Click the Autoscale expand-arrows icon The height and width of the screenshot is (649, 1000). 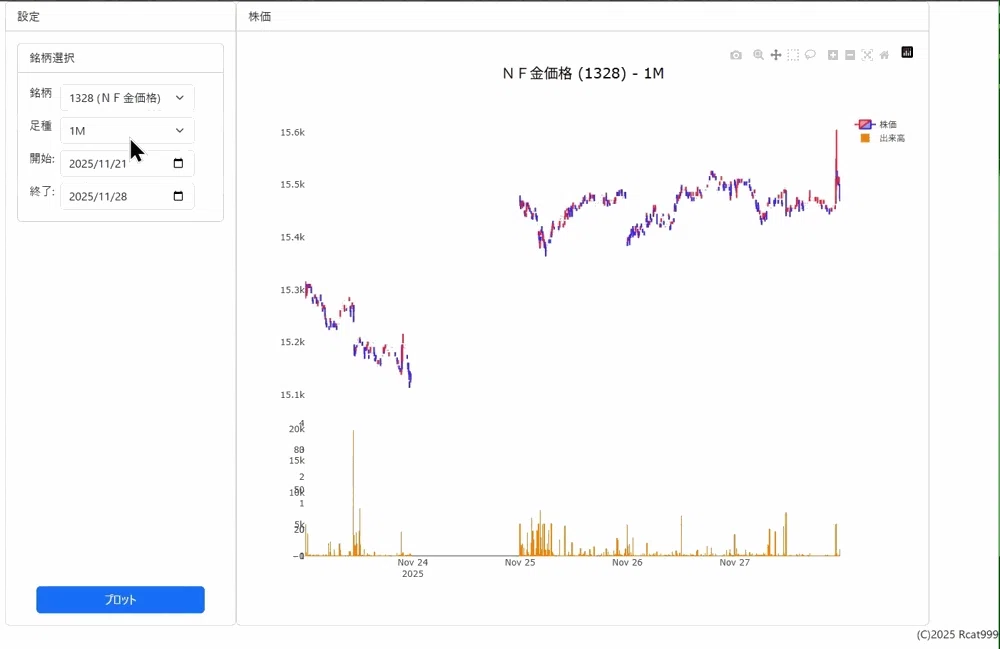(867, 55)
